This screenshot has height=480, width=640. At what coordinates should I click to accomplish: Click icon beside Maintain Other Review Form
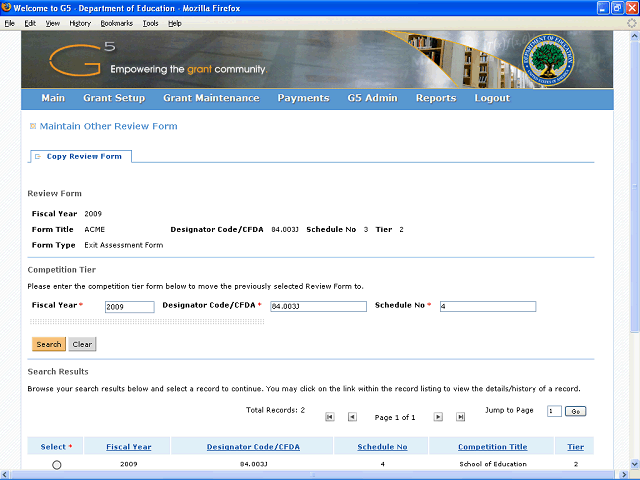(x=33, y=127)
